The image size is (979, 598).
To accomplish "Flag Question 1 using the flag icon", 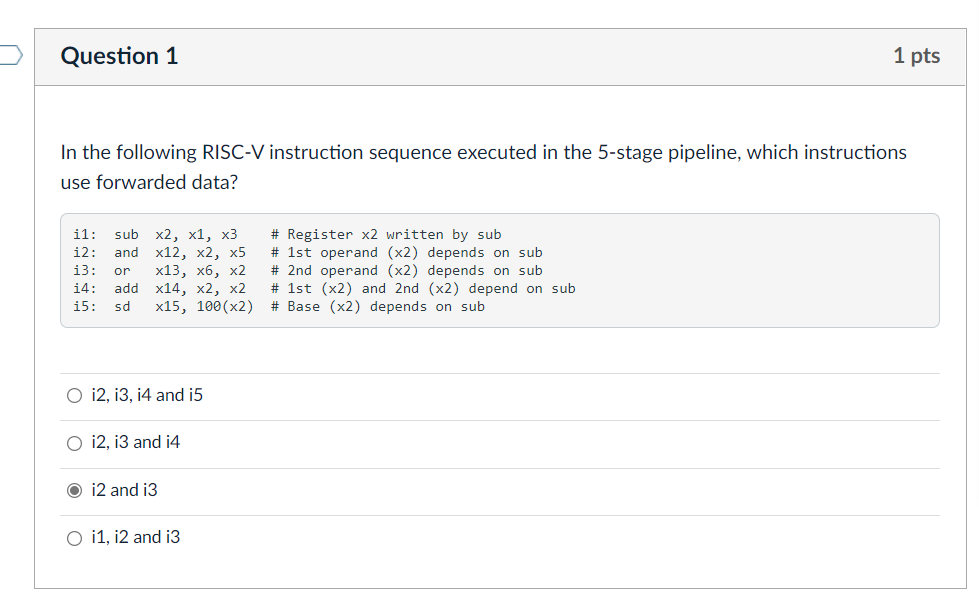I will click(10, 56).
